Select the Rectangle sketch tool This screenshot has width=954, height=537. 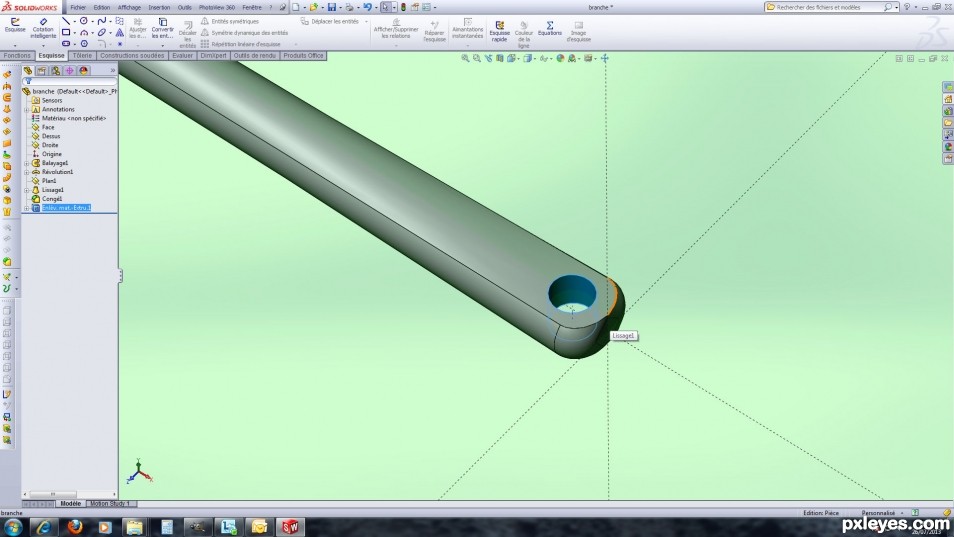pos(66,32)
